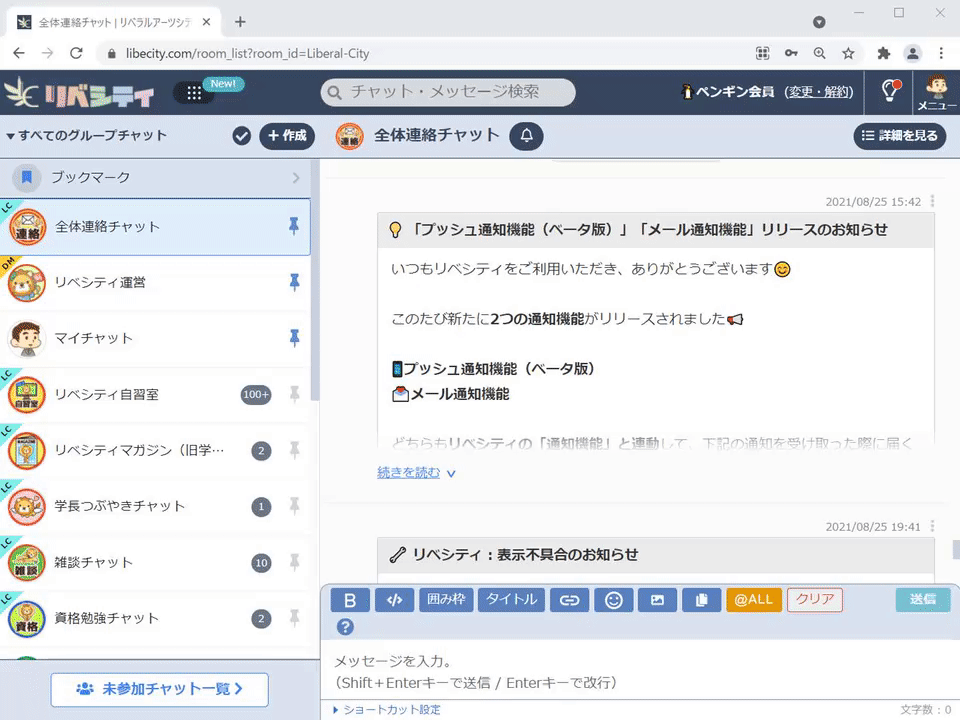The width and height of the screenshot is (960, 720).
Task: Click the chat list vertical scrollbar
Action: pos(315,280)
